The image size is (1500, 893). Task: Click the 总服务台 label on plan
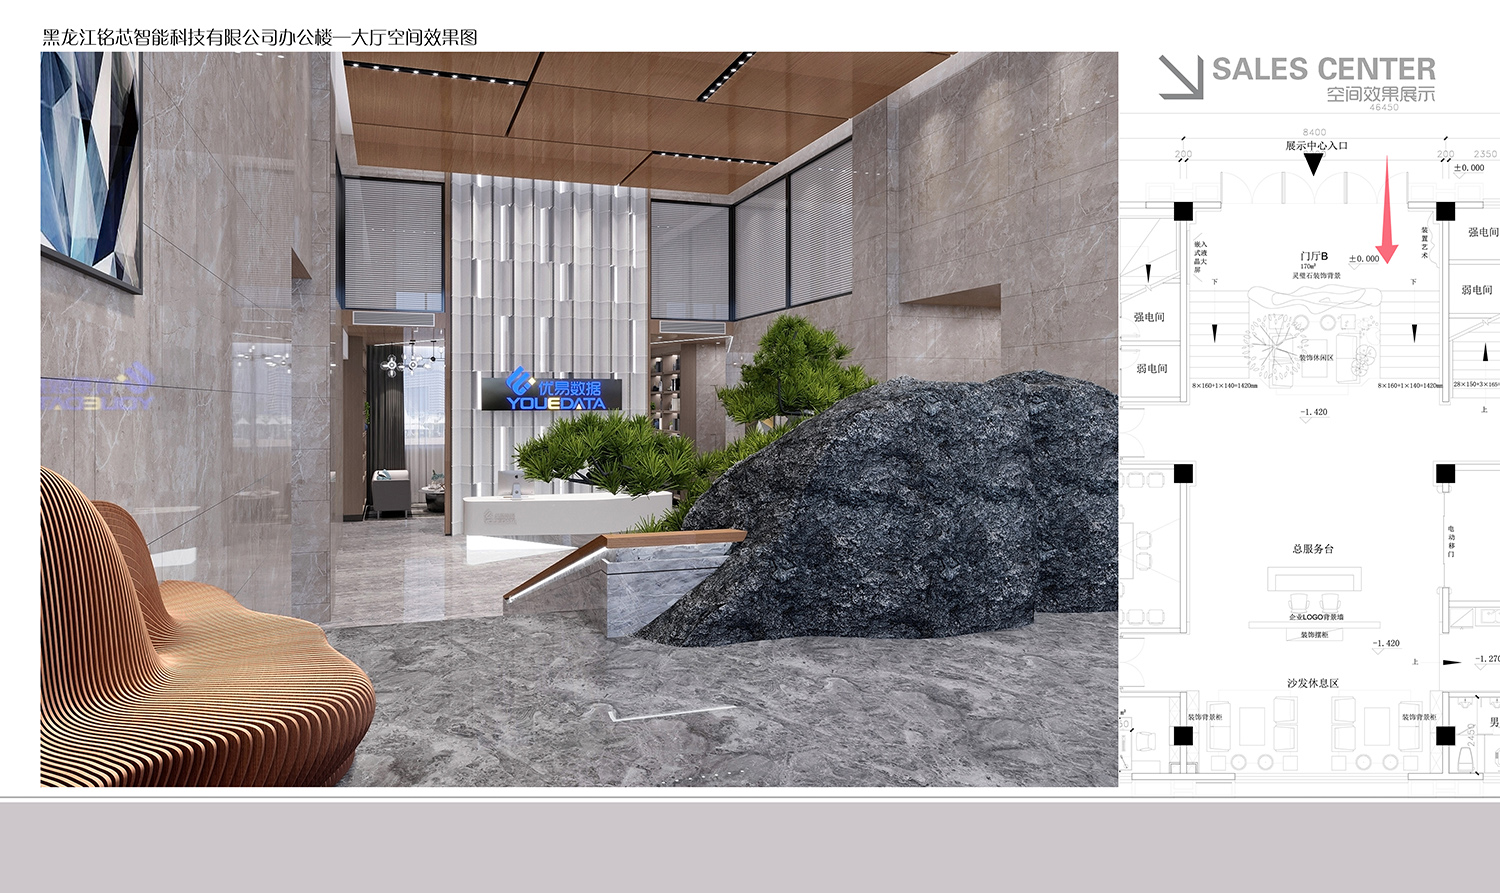pos(1313,549)
